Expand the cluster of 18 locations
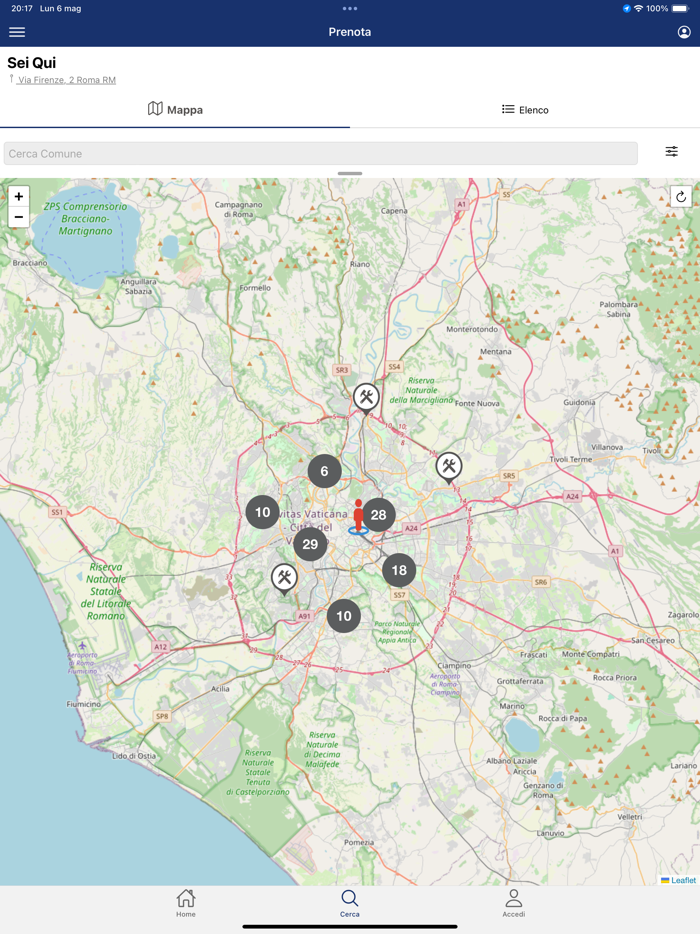700x934 pixels. click(399, 570)
